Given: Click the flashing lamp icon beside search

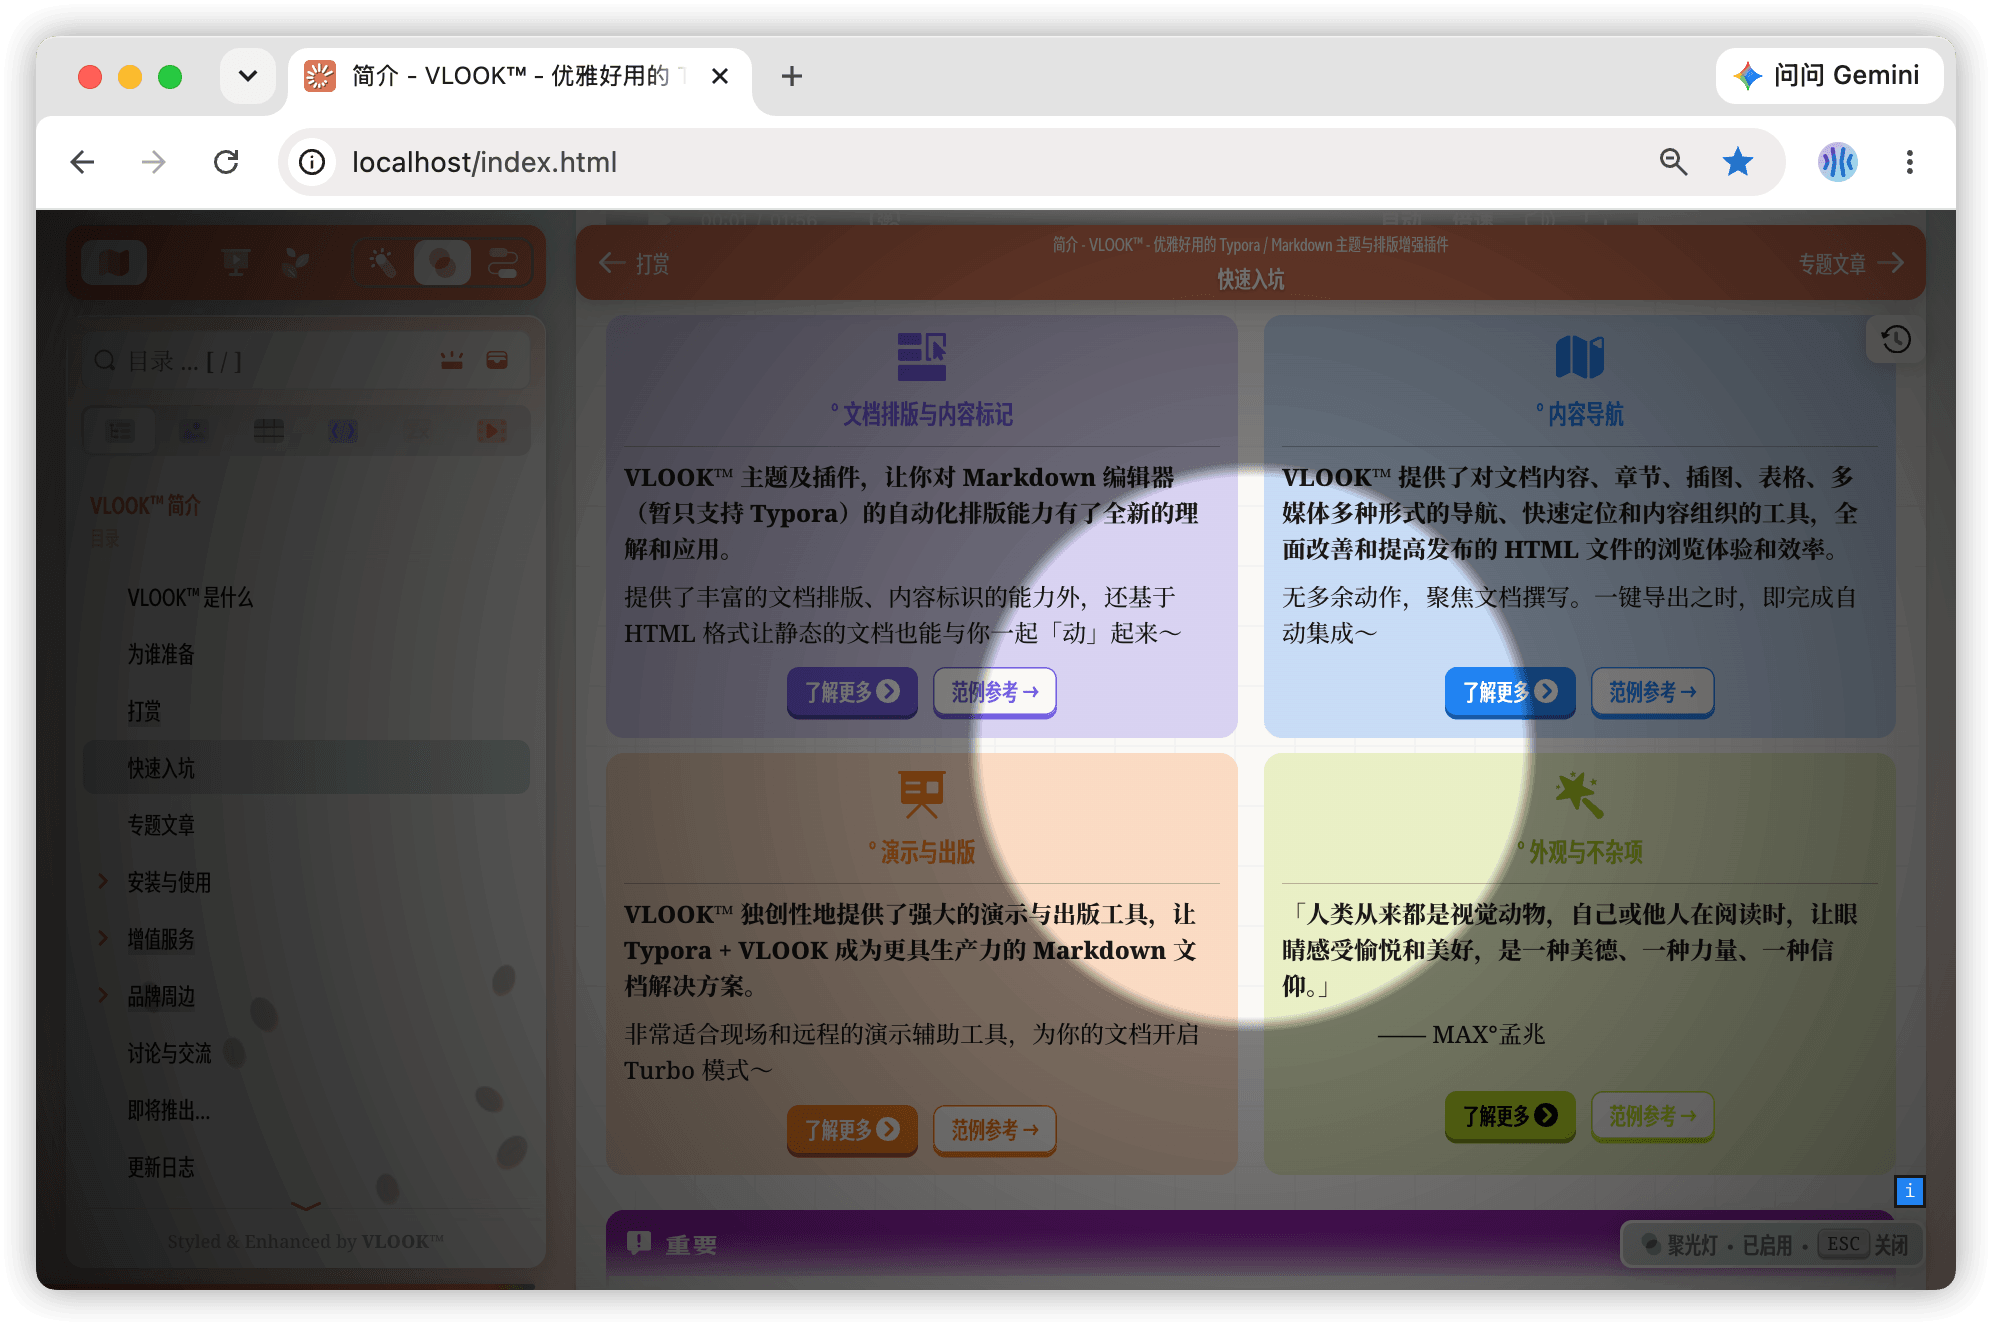Looking at the screenshot, I should [452, 360].
